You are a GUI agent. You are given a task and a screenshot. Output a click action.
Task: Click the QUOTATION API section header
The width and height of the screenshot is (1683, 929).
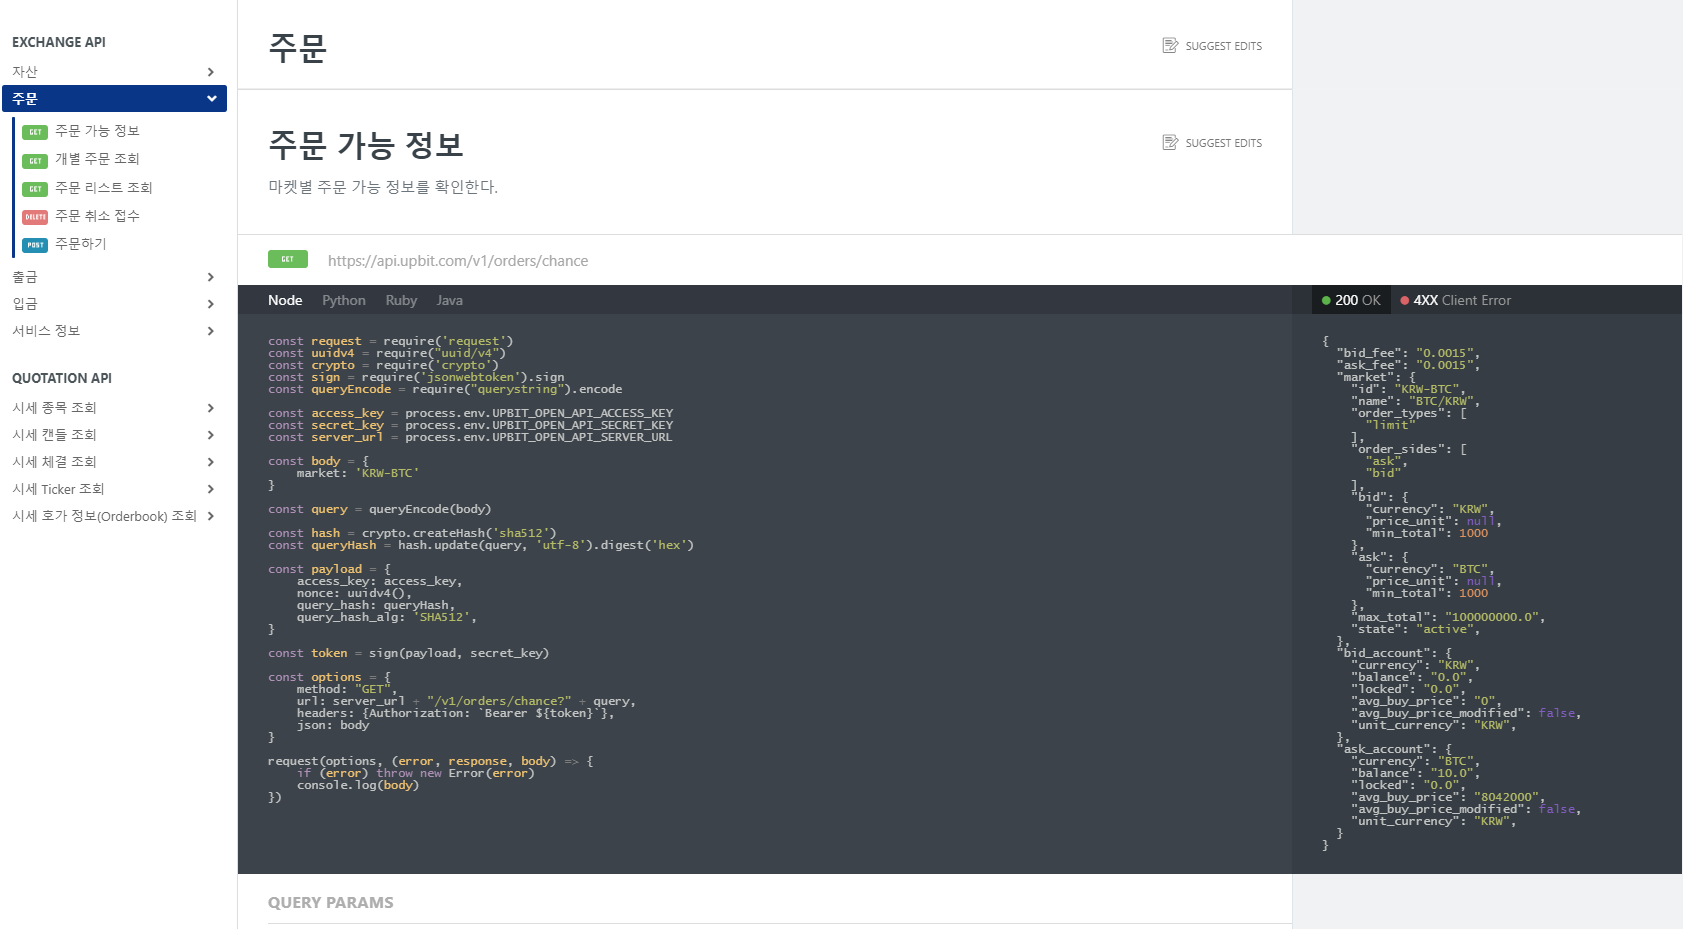click(x=62, y=378)
